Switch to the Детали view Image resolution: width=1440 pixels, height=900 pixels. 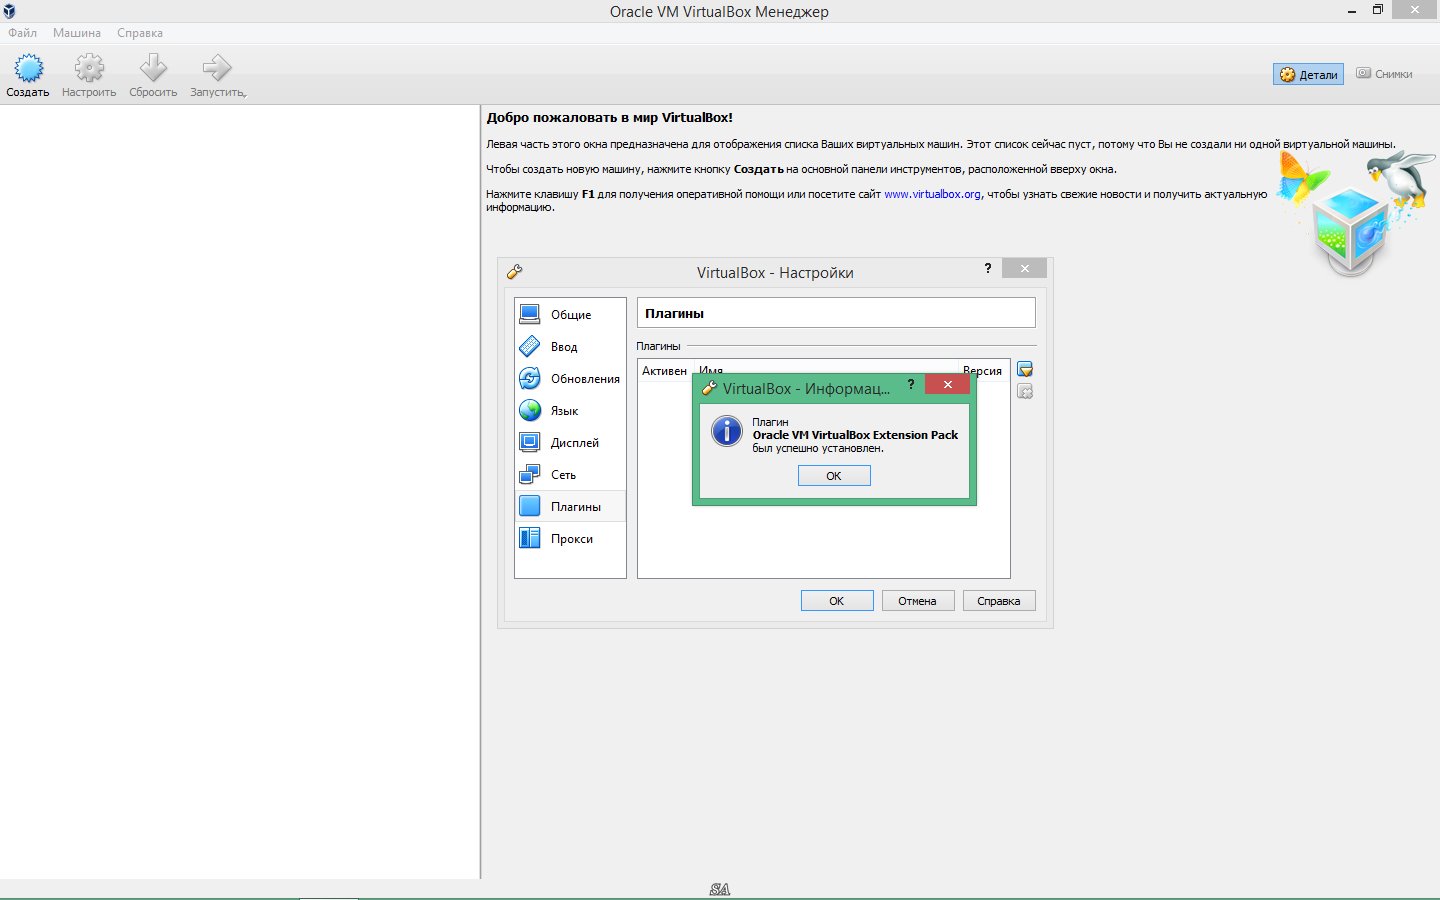(x=1308, y=74)
